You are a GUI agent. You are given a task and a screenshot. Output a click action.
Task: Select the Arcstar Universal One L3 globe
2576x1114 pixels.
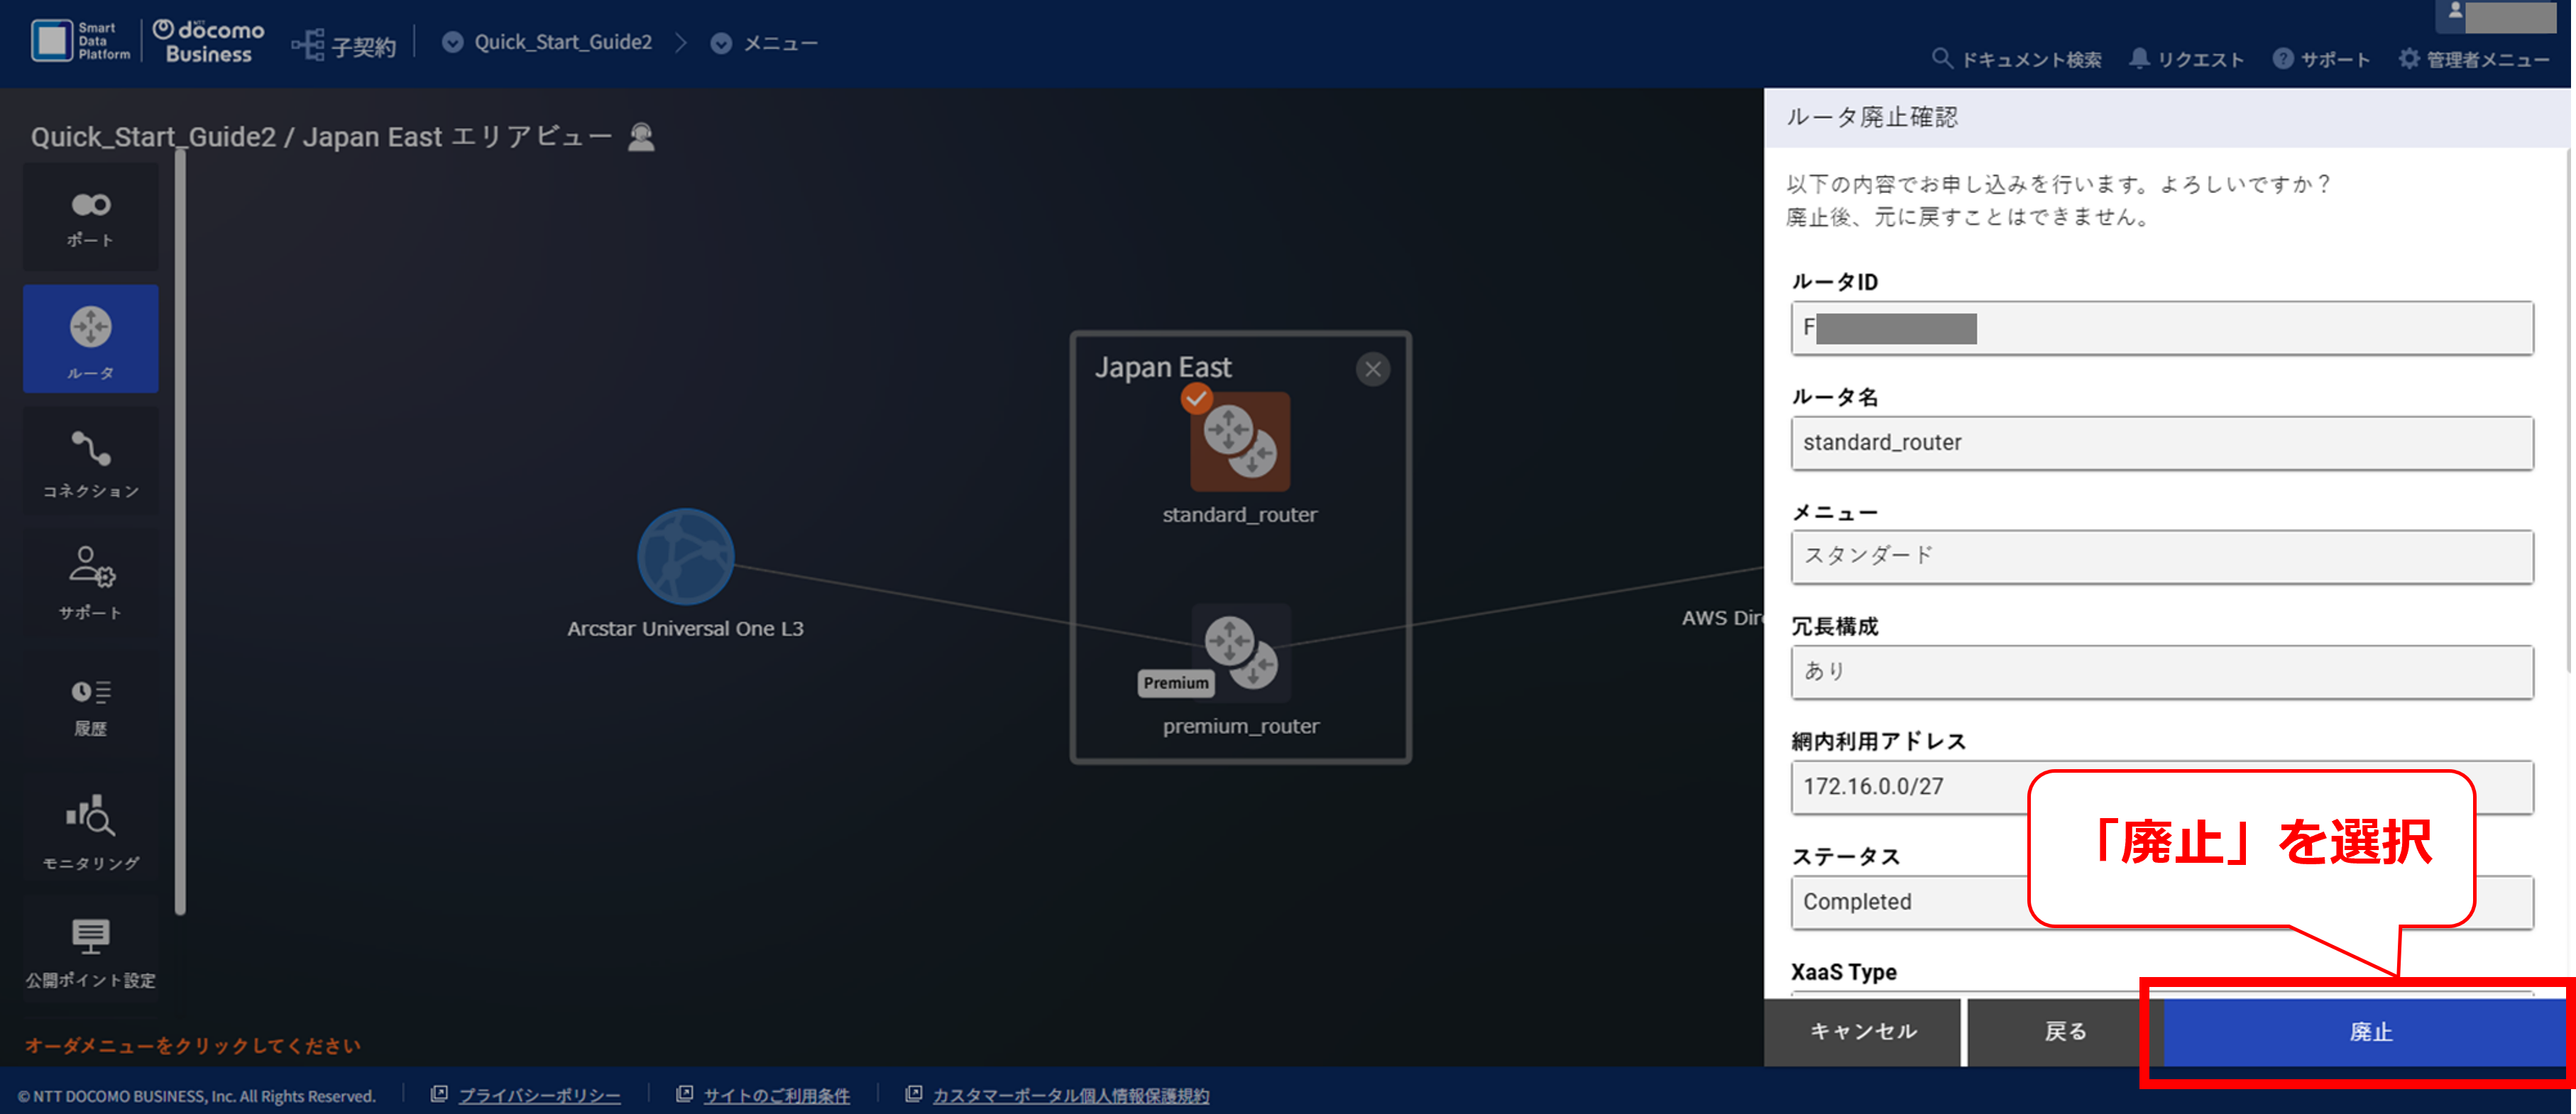686,557
